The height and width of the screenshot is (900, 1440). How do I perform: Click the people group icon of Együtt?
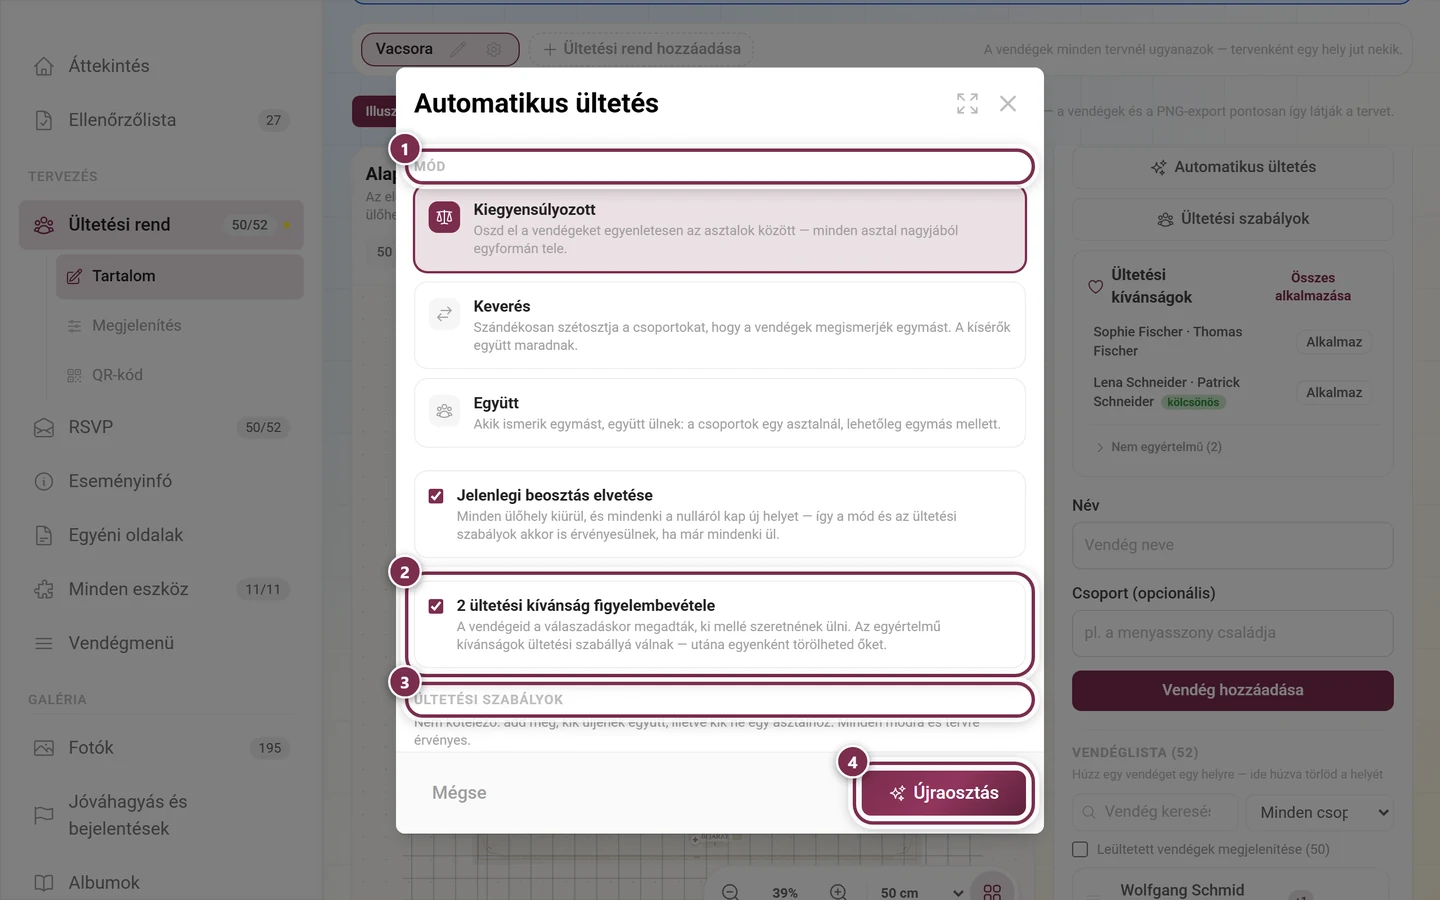pyautogui.click(x=444, y=411)
